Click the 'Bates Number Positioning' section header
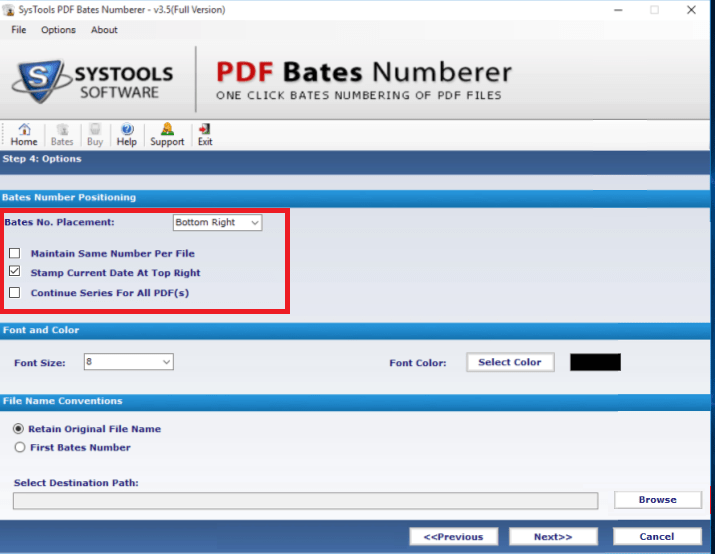Image resolution: width=715 pixels, height=554 pixels. (69, 197)
